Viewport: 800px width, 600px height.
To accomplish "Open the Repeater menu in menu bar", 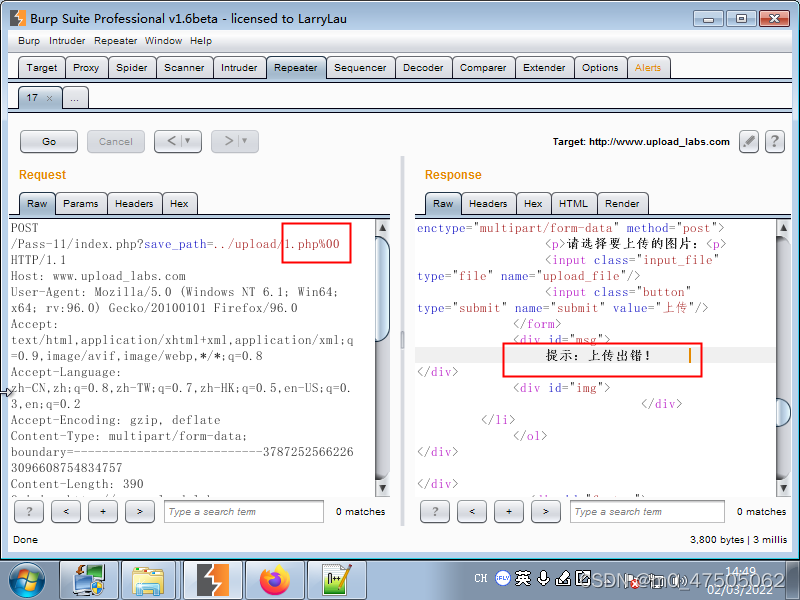I will 115,41.
